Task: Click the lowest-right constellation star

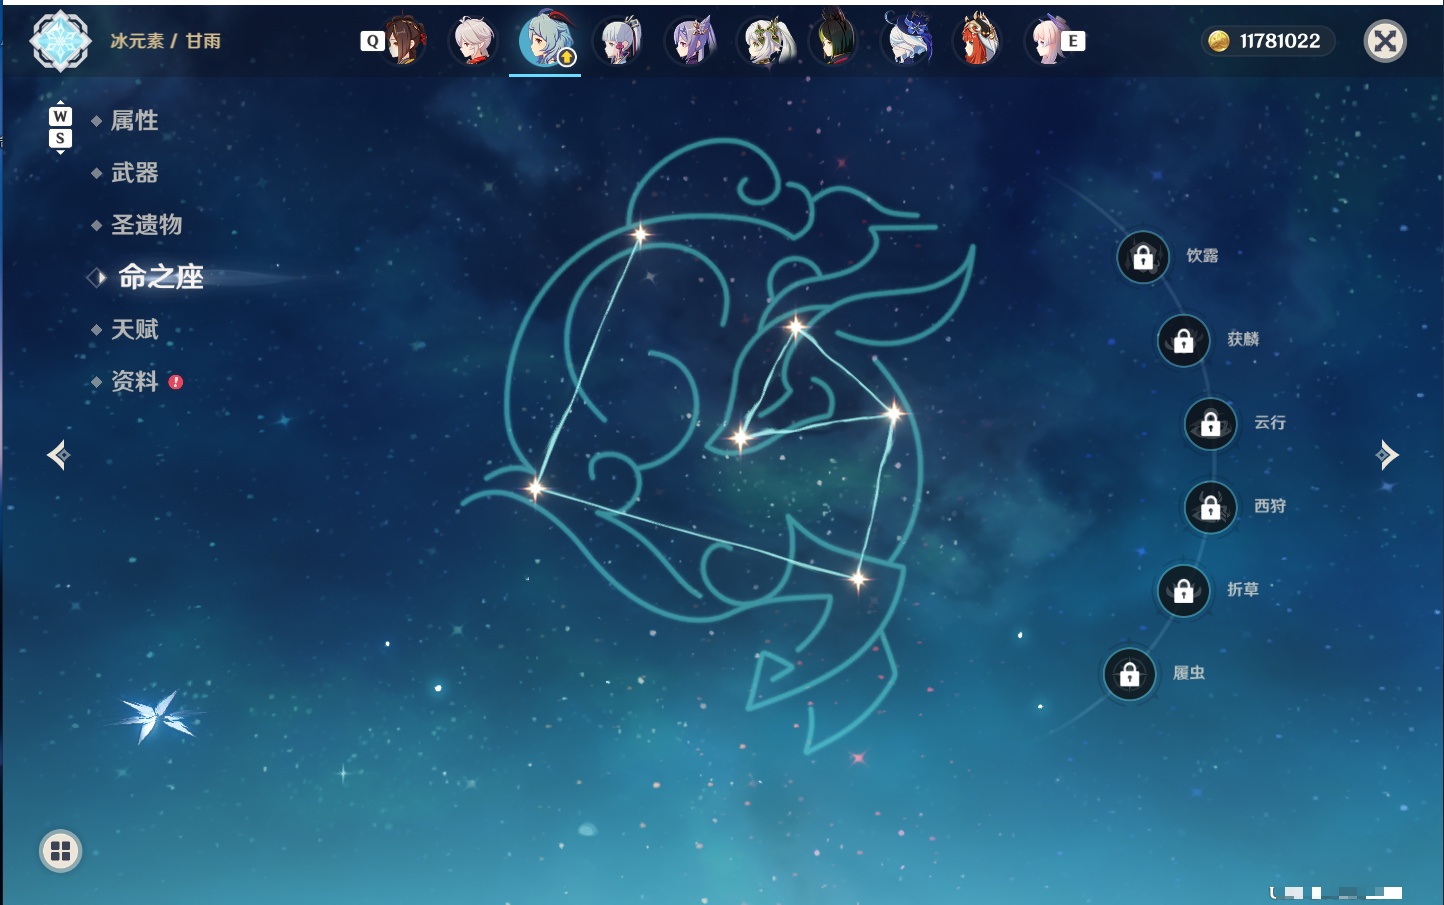Action: (858, 579)
